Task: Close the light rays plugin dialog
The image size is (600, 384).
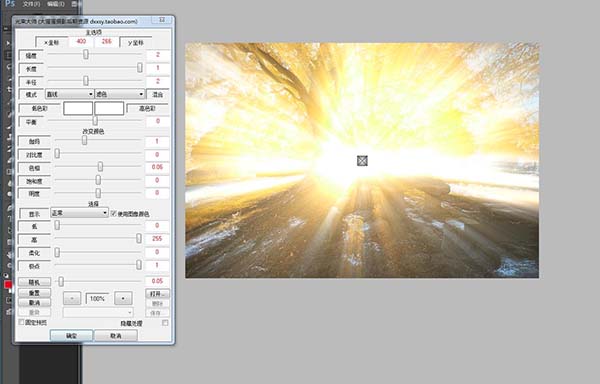Action: (161, 20)
